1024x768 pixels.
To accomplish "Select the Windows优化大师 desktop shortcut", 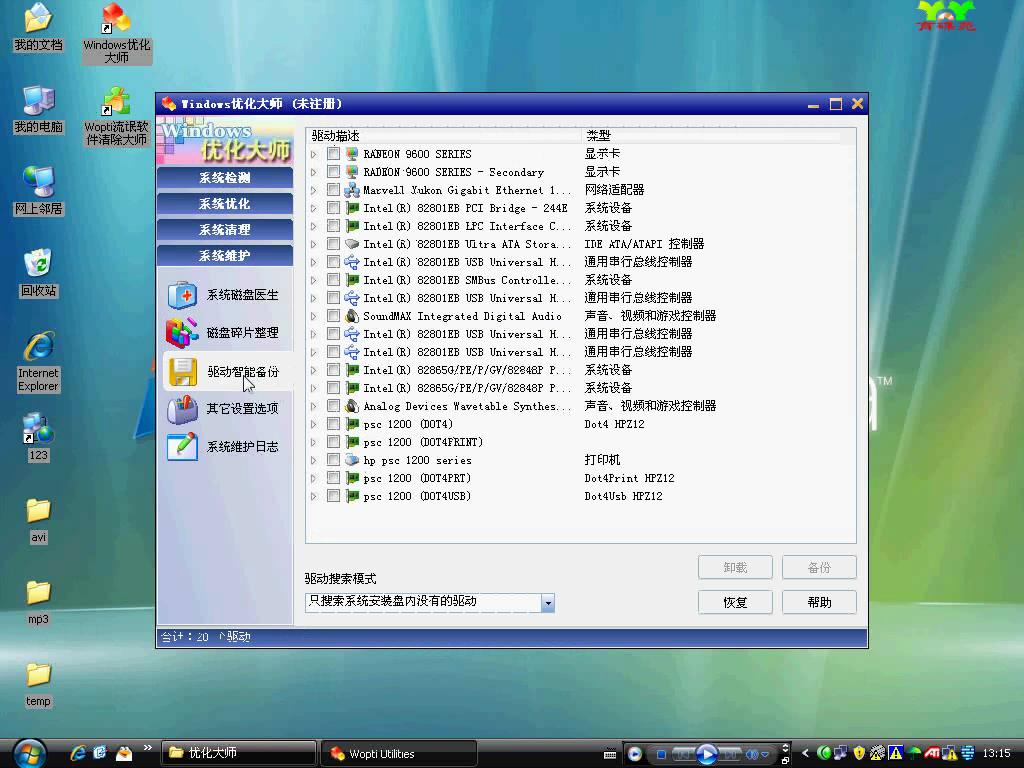I will click(117, 33).
